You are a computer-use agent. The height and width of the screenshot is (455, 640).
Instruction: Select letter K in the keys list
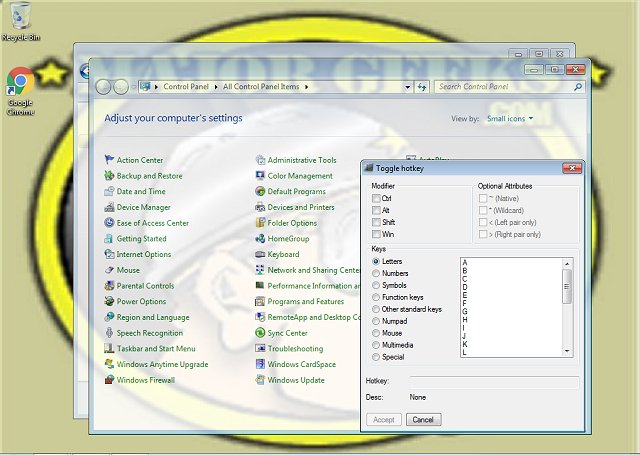(x=464, y=344)
